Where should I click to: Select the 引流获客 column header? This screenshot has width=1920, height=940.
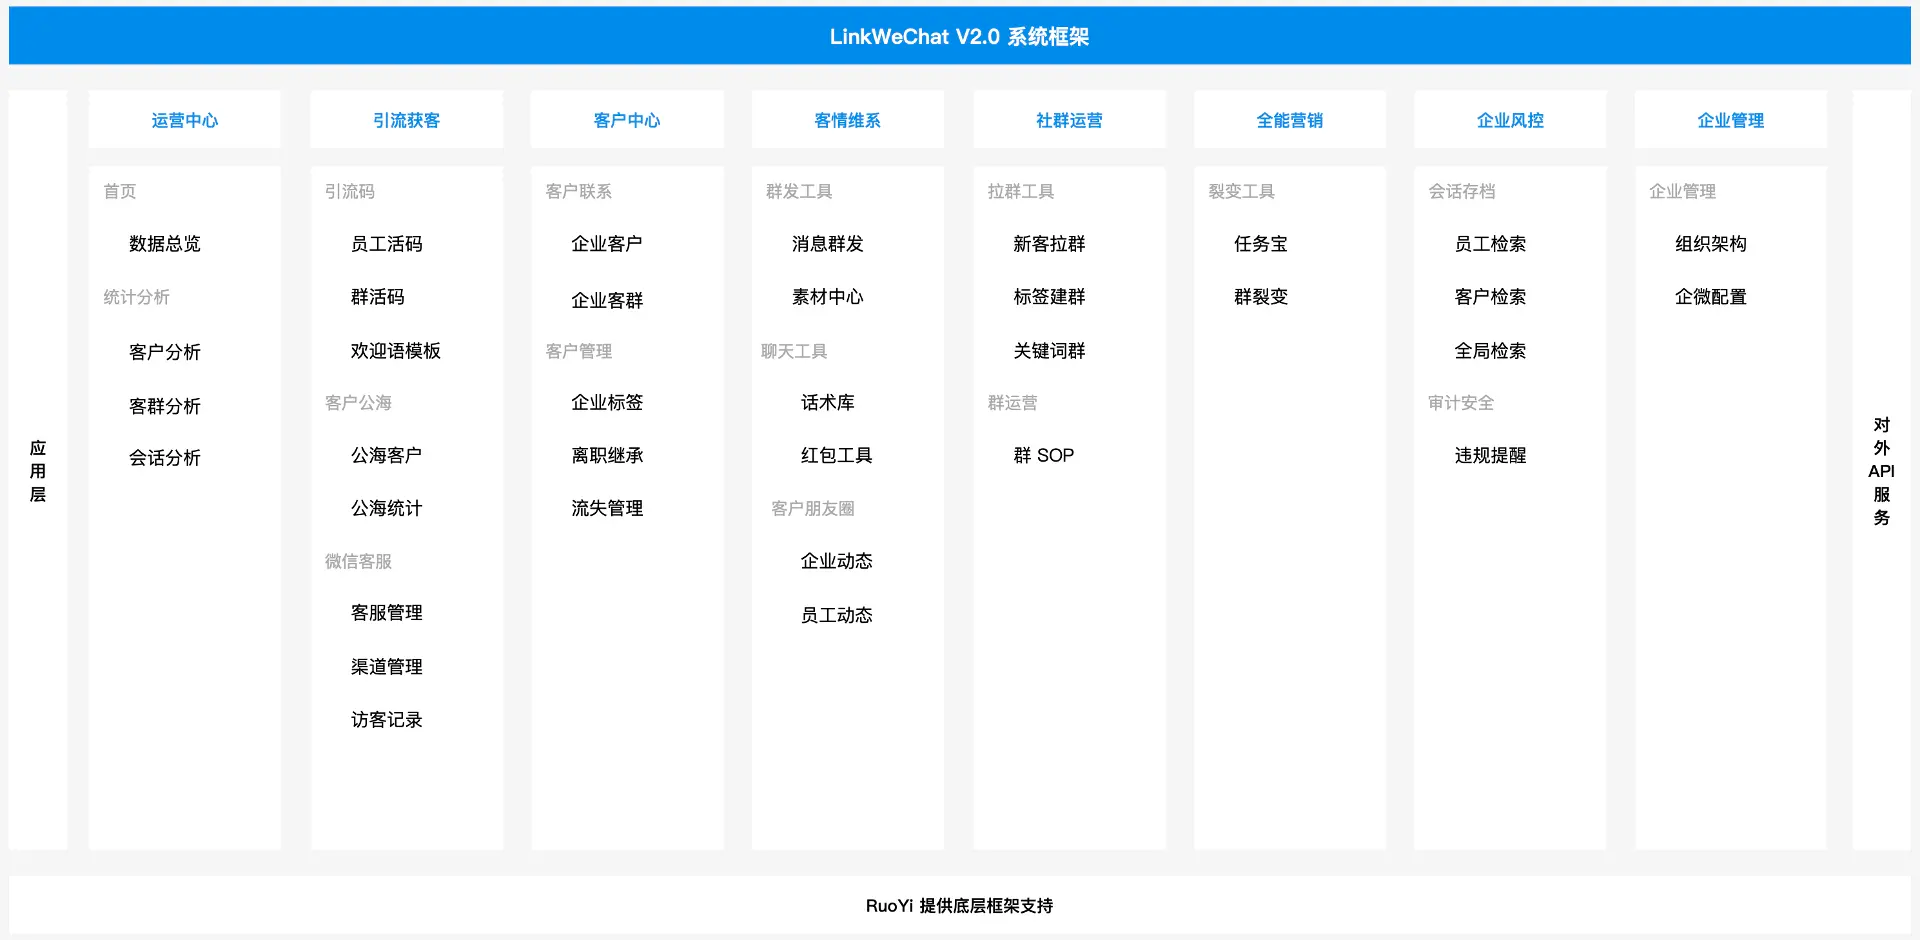pos(406,120)
